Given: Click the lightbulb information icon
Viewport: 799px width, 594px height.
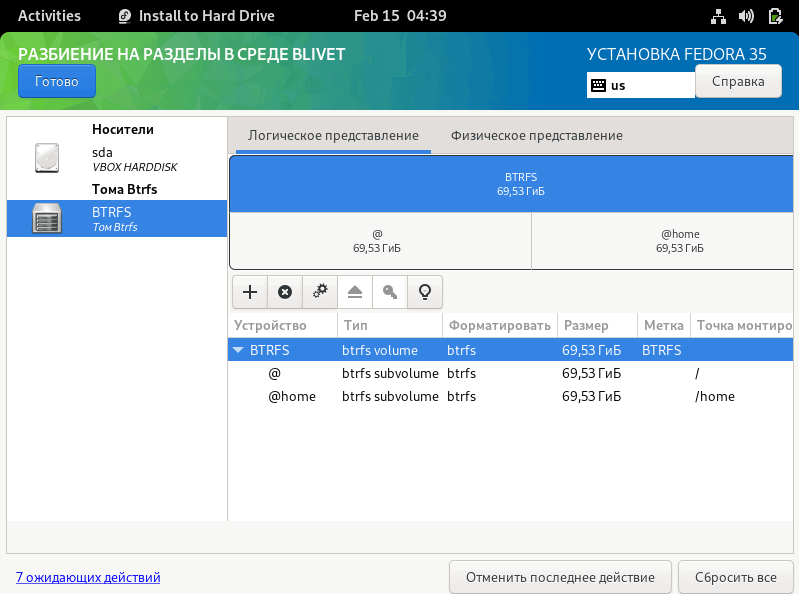Looking at the screenshot, I should coord(425,292).
